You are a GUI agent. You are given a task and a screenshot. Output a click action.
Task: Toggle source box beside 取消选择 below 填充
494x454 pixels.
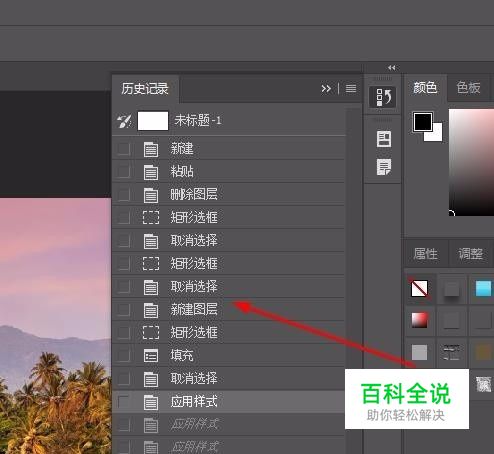tap(124, 379)
